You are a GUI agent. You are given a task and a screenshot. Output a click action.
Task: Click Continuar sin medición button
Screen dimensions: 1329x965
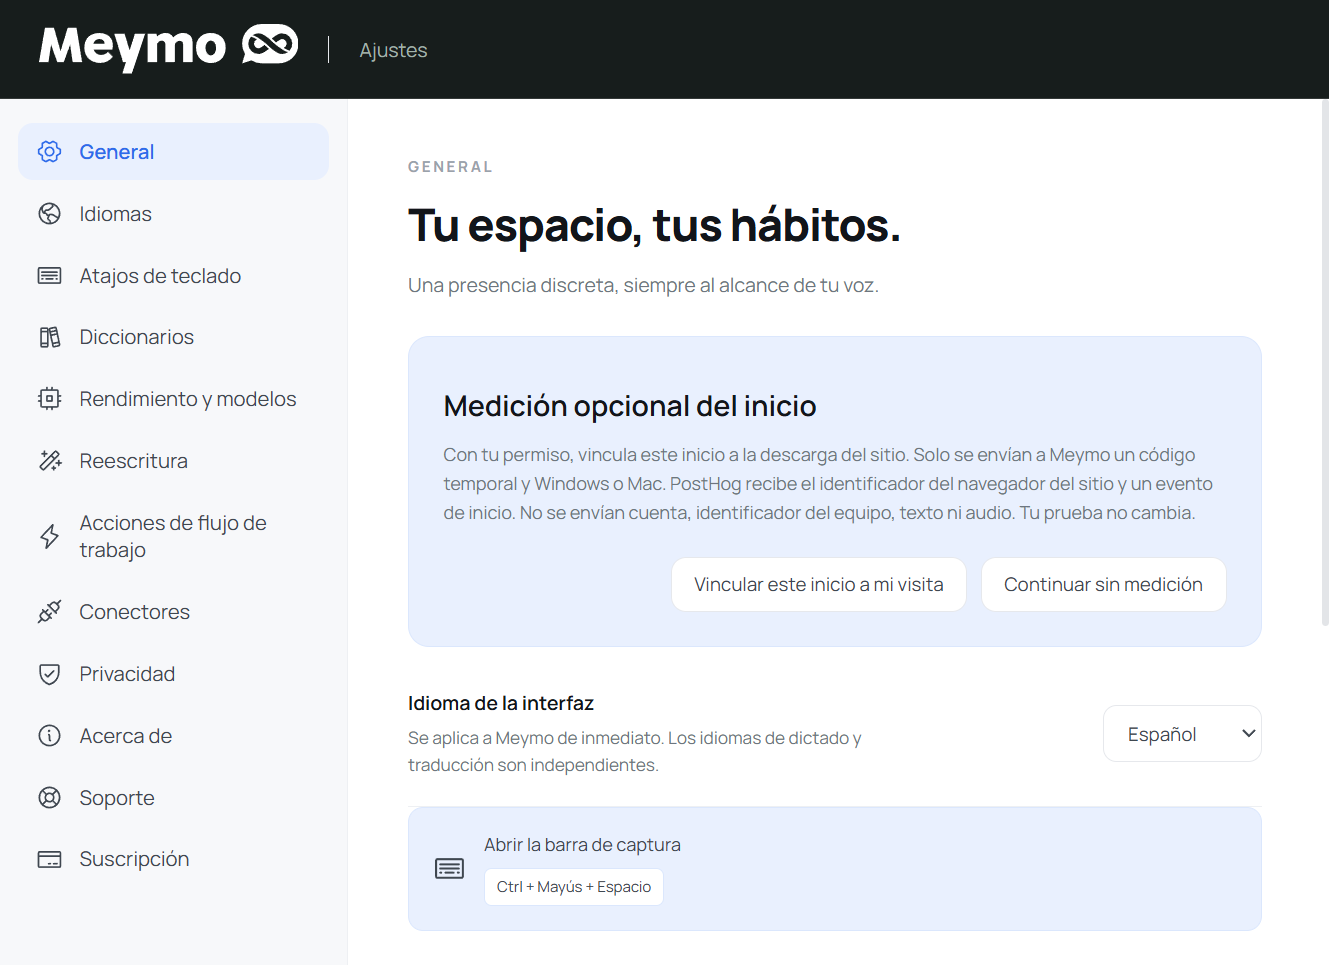pyautogui.click(x=1103, y=585)
